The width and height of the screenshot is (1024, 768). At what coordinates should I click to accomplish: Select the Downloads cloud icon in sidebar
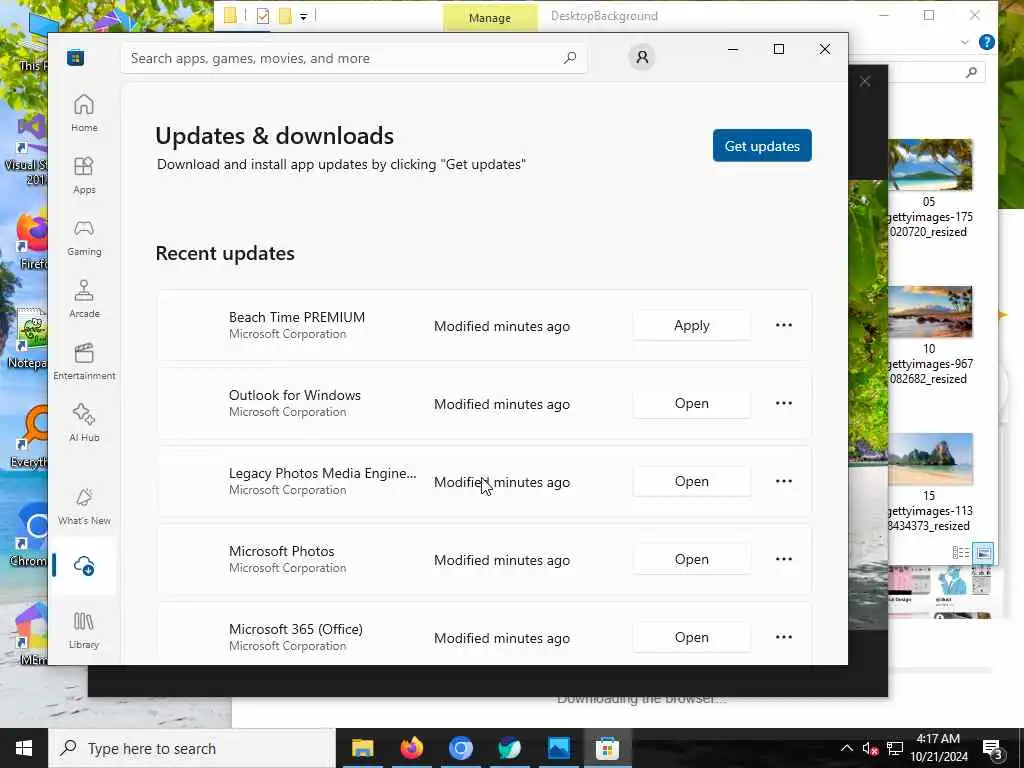tap(84, 566)
